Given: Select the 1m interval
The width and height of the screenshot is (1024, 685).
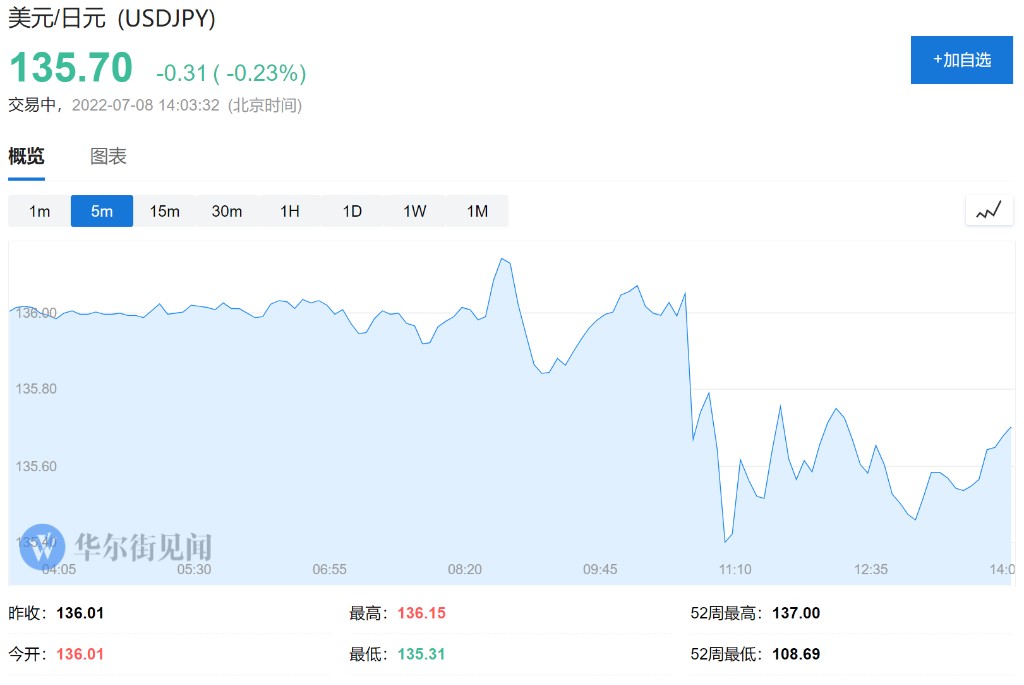Looking at the screenshot, I should [x=39, y=211].
